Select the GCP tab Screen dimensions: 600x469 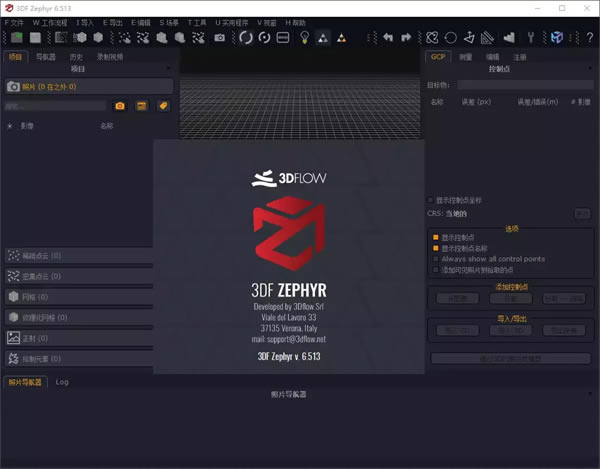point(438,57)
